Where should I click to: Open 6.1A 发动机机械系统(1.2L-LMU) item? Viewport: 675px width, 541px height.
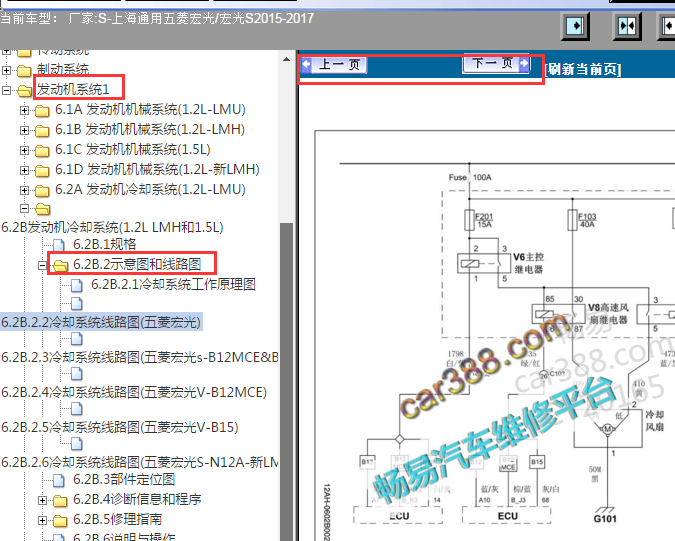click(x=150, y=109)
